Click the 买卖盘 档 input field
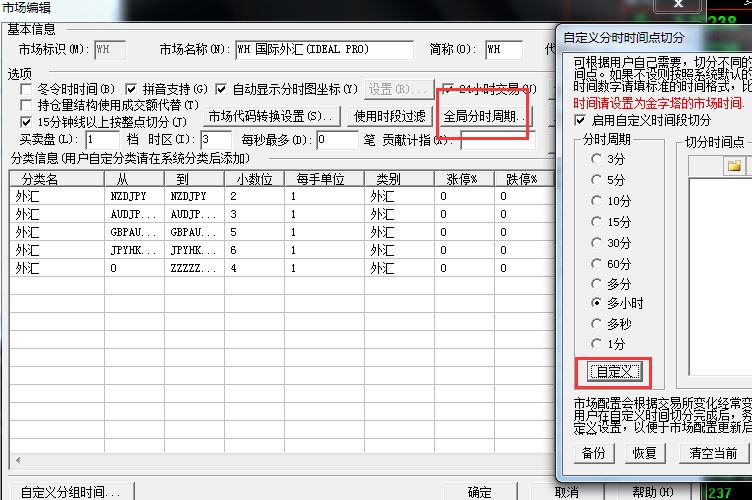The image size is (752, 500). coord(103,140)
